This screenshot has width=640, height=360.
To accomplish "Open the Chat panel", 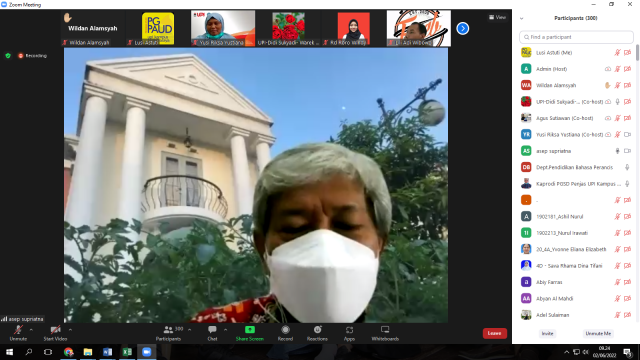I will click(x=212, y=333).
